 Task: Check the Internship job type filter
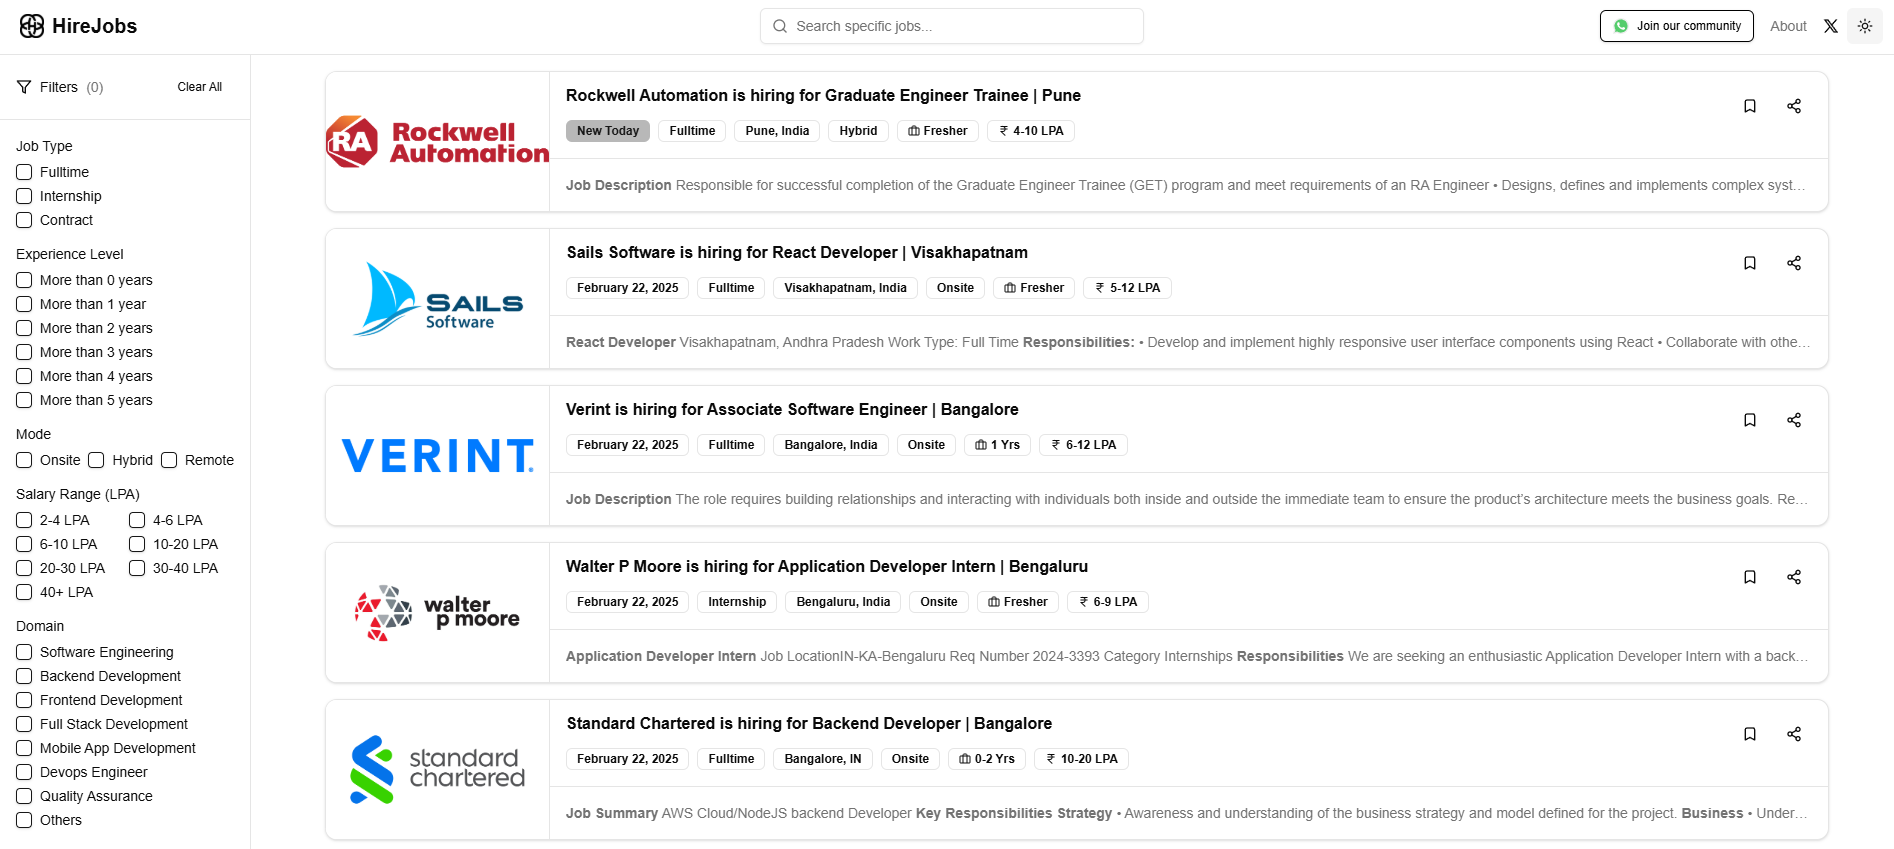click(x=24, y=196)
